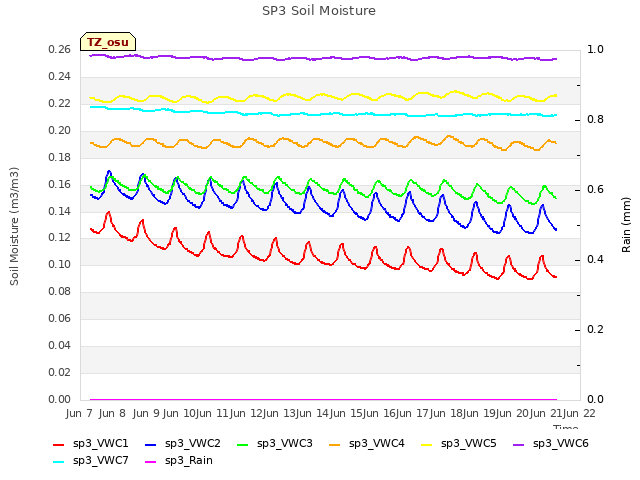Click the 0.26 left axis tick label
Screen dimensions: 640x480
(59, 49)
